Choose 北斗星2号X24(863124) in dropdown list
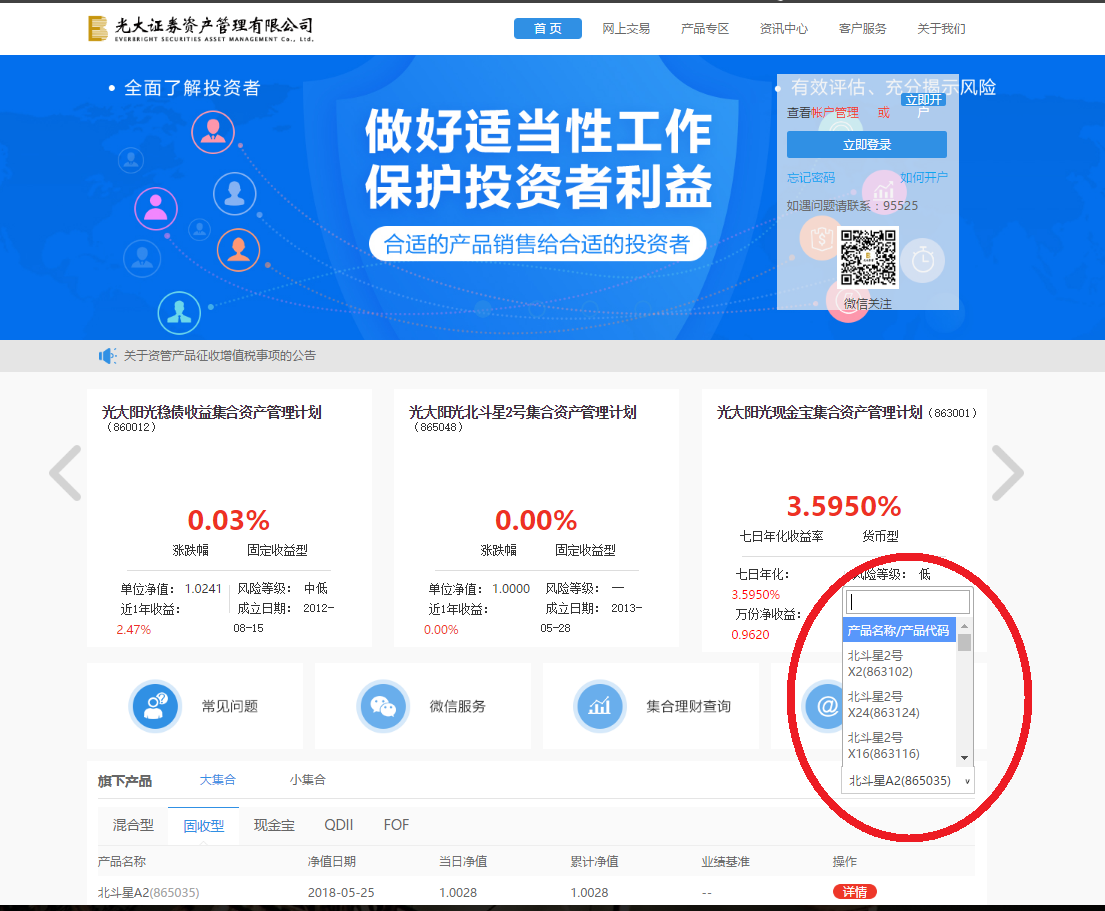 [899, 705]
